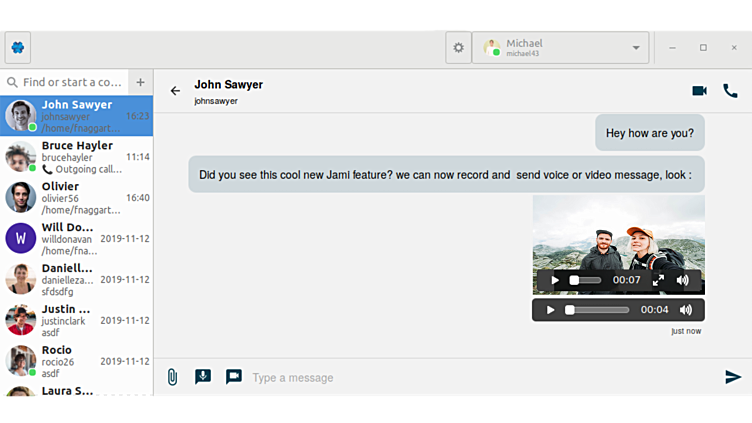Click the 'just now' timestamp
The image size is (752, 423).
click(686, 331)
